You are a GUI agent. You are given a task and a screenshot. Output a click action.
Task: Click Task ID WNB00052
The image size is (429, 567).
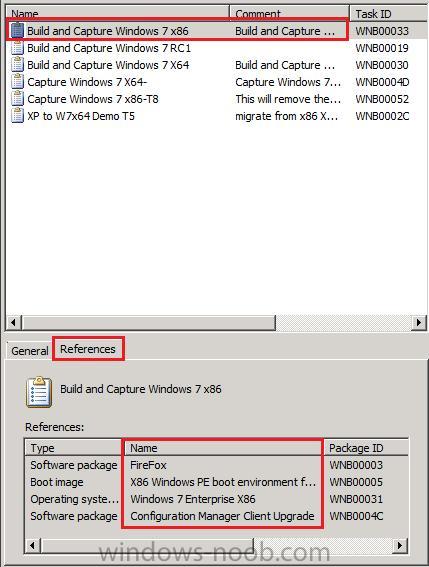pyautogui.click(x=382, y=99)
